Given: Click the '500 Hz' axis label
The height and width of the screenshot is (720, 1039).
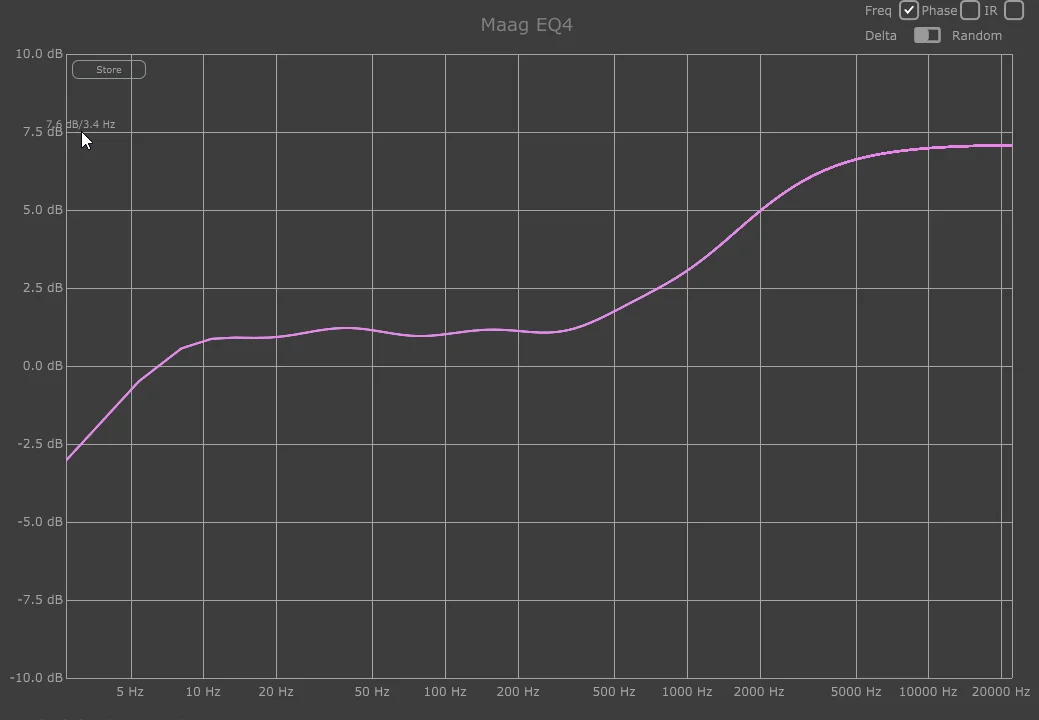Looking at the screenshot, I should point(614,692).
